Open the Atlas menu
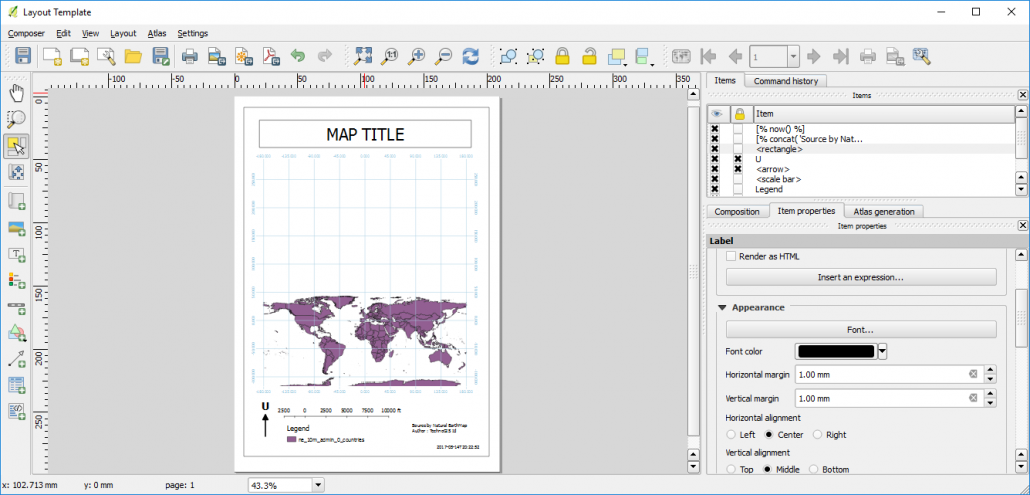The width and height of the screenshot is (1030, 495). click(157, 33)
